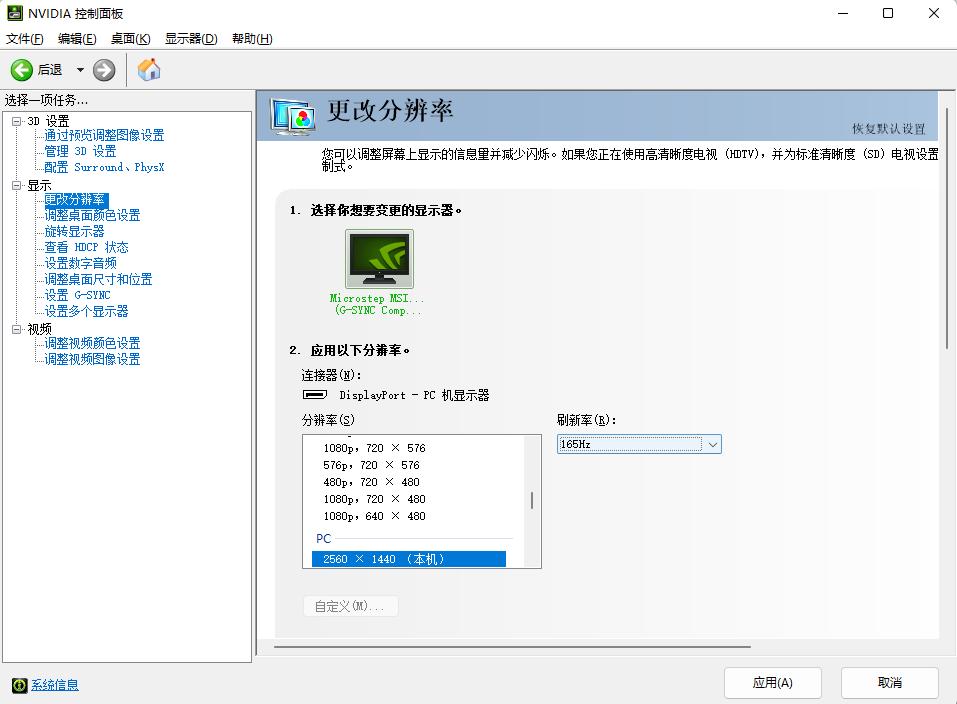Viewport: 957px width, 704px height.
Task: Click the 恢复默认设置 link
Action: tap(890, 127)
